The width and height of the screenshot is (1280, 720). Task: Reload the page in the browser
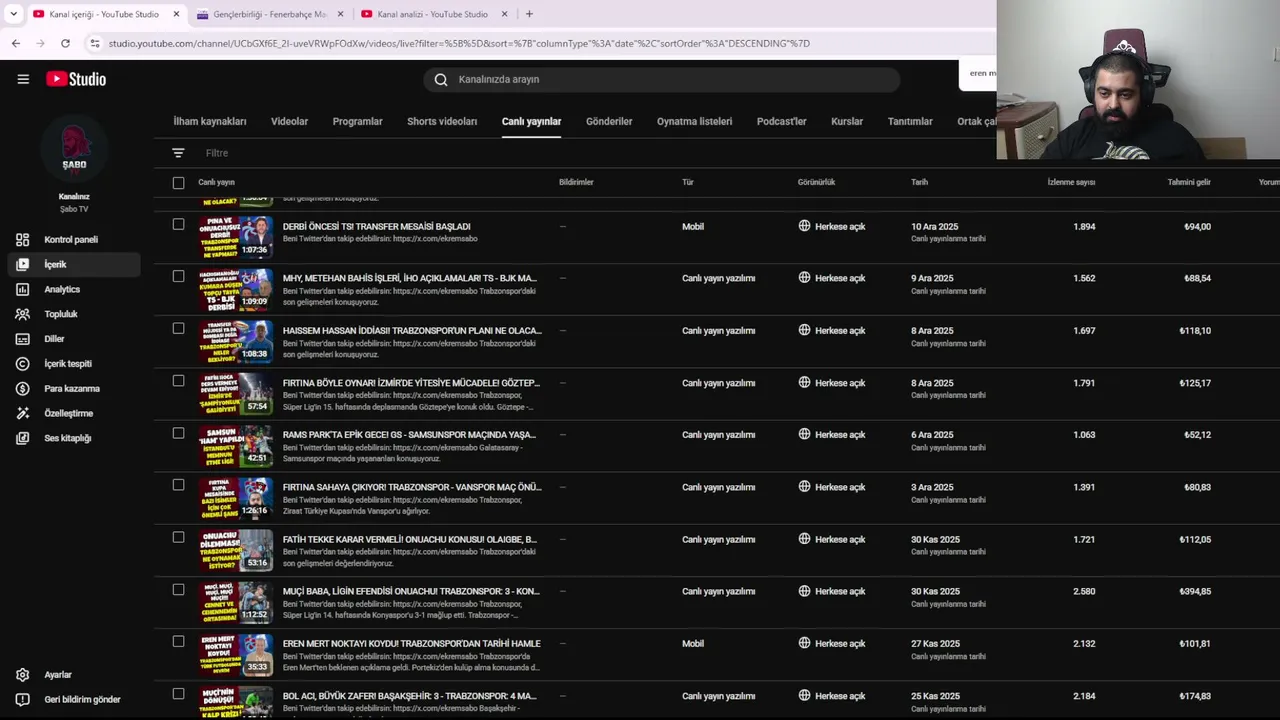tap(65, 43)
